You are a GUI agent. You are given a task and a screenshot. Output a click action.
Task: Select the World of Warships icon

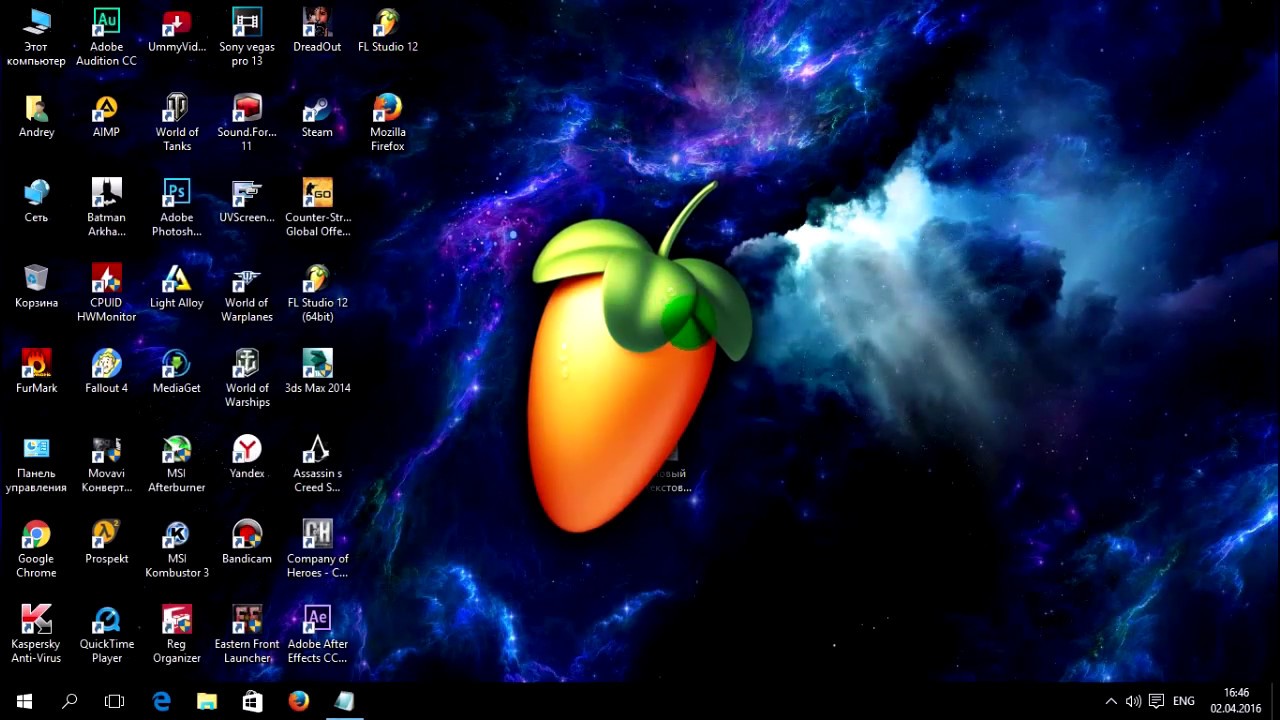point(247,378)
